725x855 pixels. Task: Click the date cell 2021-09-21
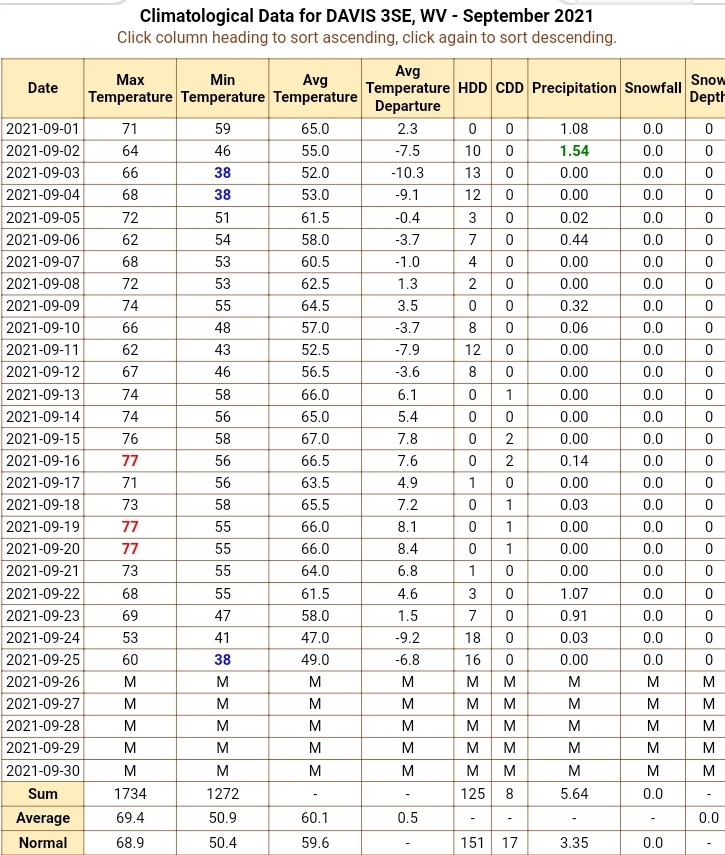43,571
